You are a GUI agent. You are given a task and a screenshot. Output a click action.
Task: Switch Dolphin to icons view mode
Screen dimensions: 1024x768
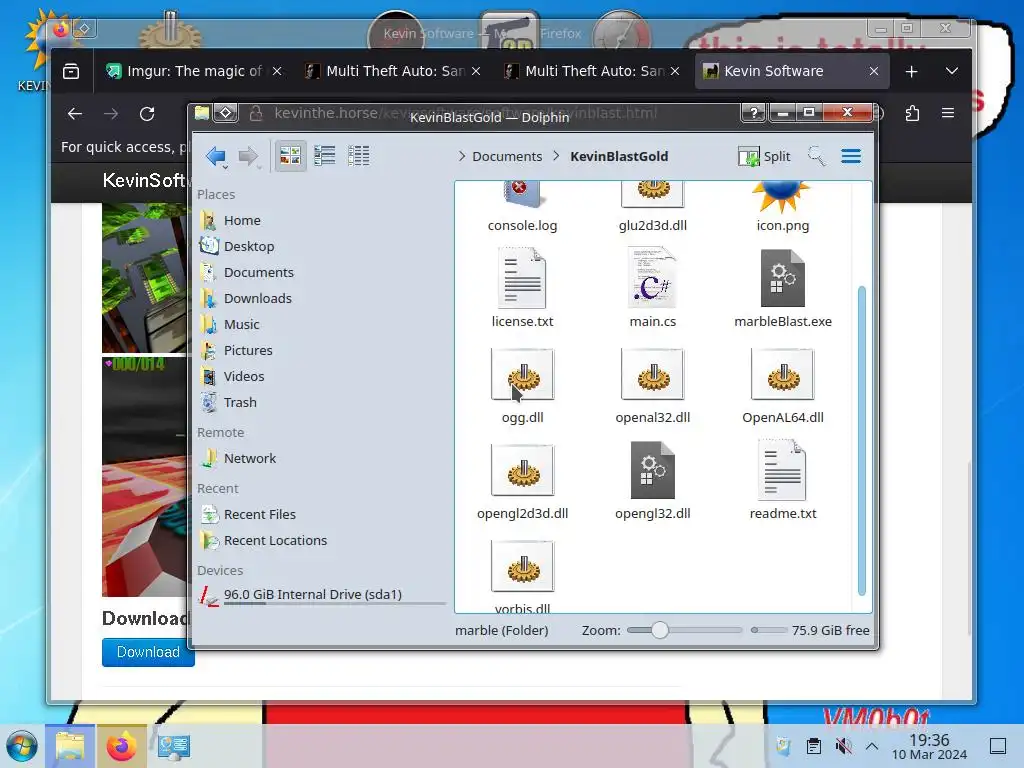[290, 156]
